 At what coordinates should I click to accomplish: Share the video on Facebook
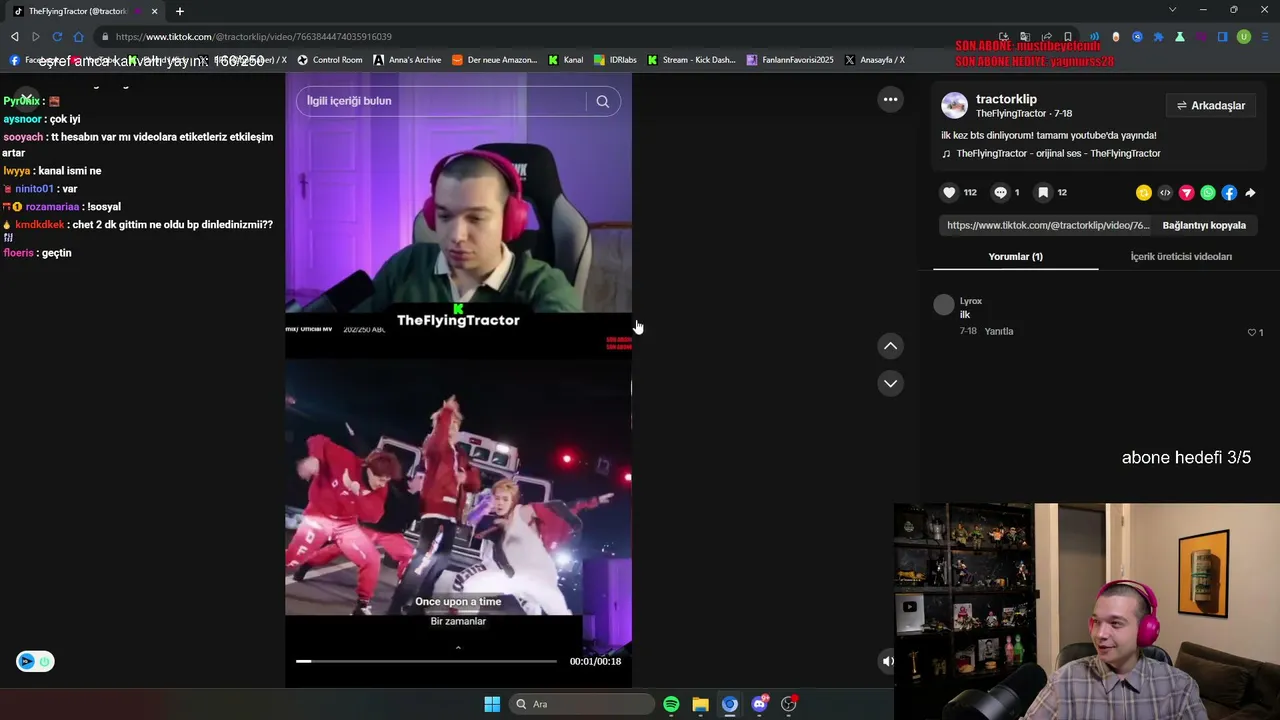(1229, 193)
